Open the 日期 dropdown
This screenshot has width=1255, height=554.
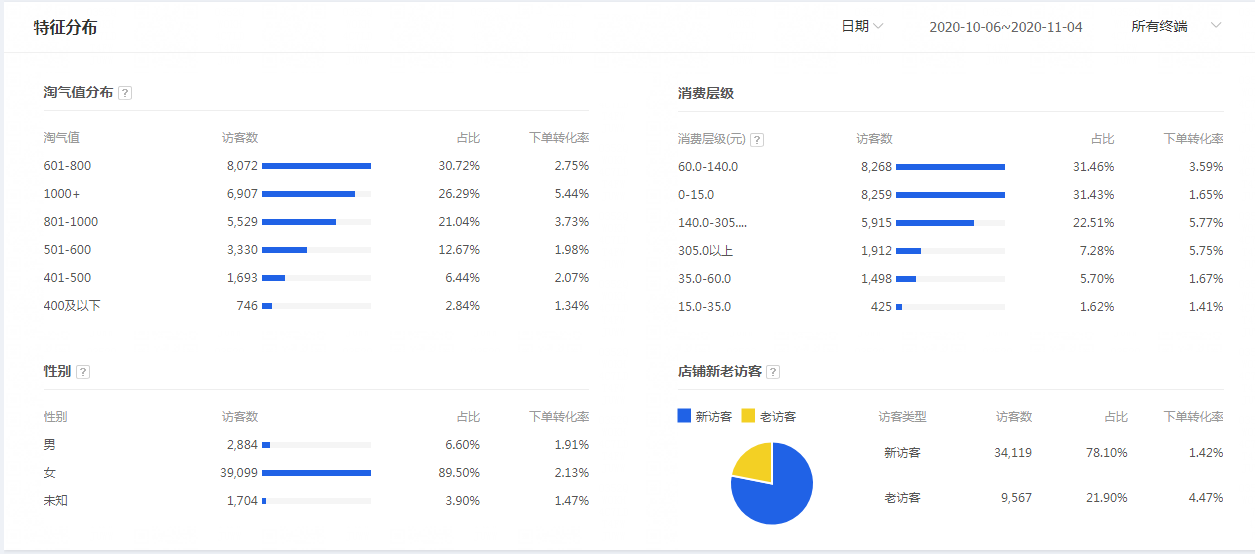pos(862,27)
